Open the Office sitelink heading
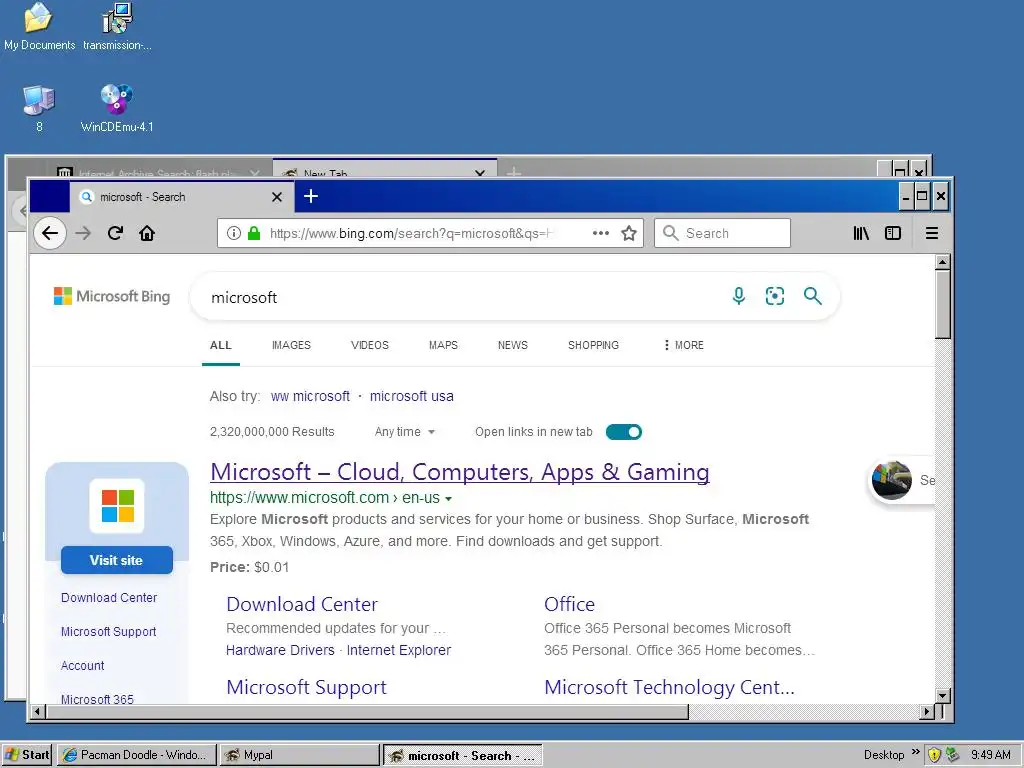 [x=569, y=604]
